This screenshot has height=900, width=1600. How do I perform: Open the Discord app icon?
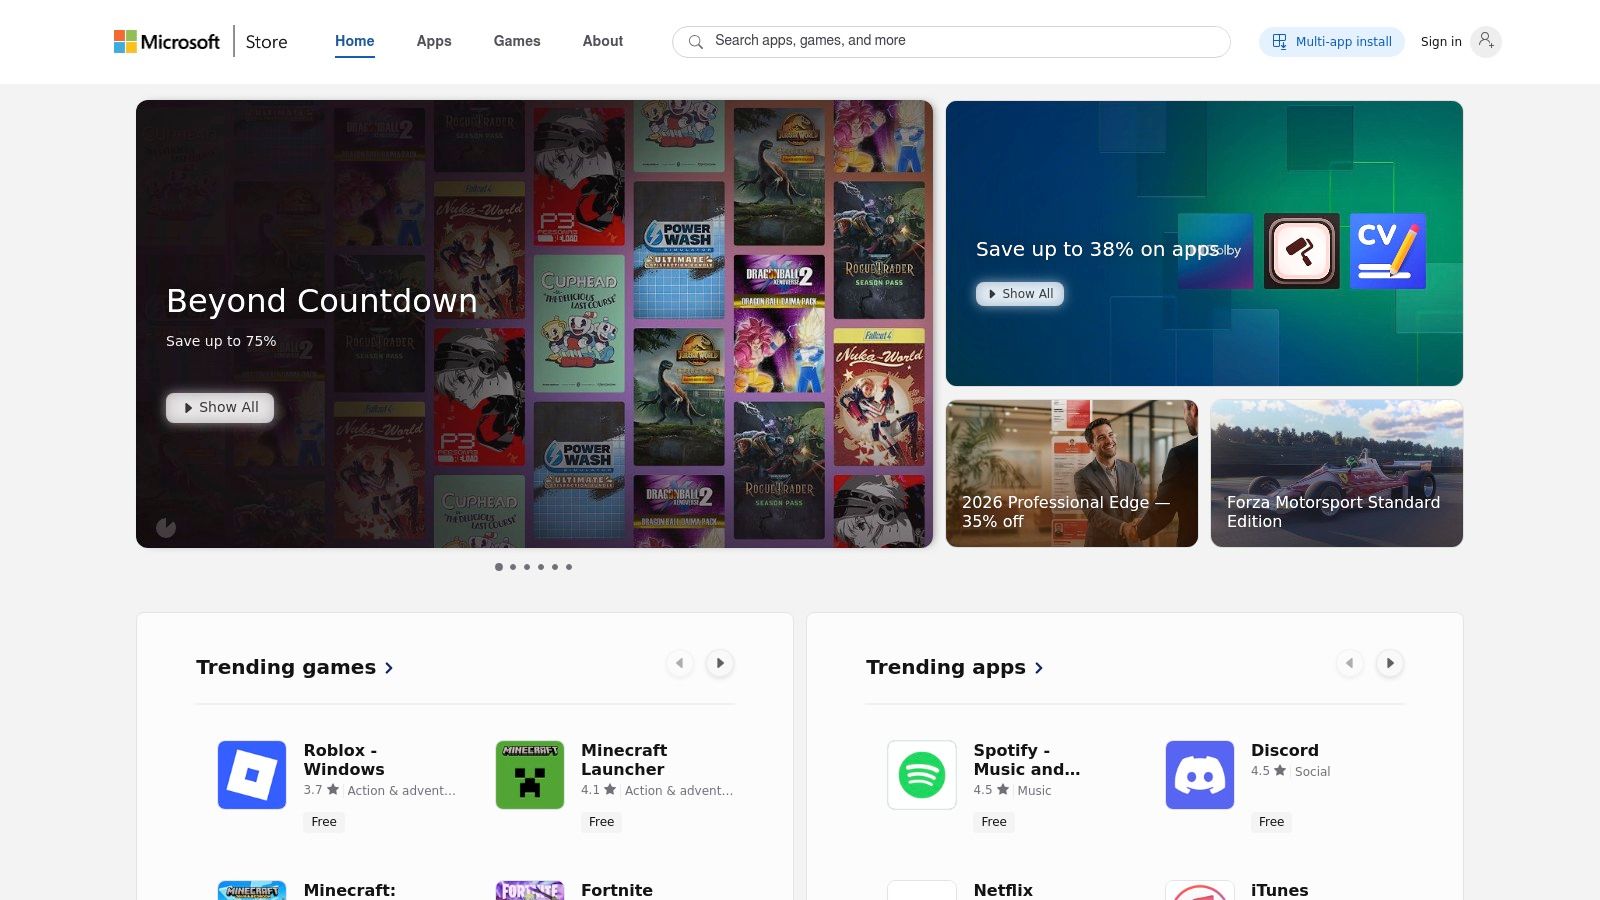pyautogui.click(x=1200, y=775)
